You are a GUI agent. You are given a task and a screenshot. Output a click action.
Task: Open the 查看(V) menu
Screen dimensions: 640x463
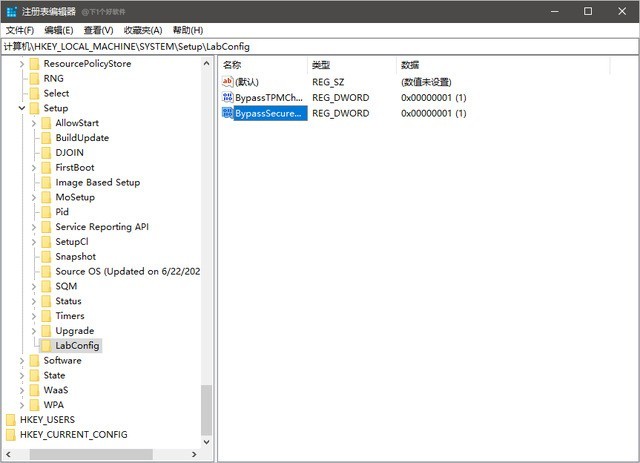tap(98, 30)
